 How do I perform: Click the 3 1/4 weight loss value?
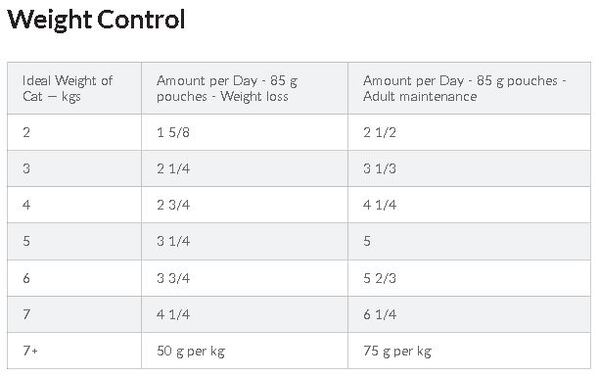[173, 241]
